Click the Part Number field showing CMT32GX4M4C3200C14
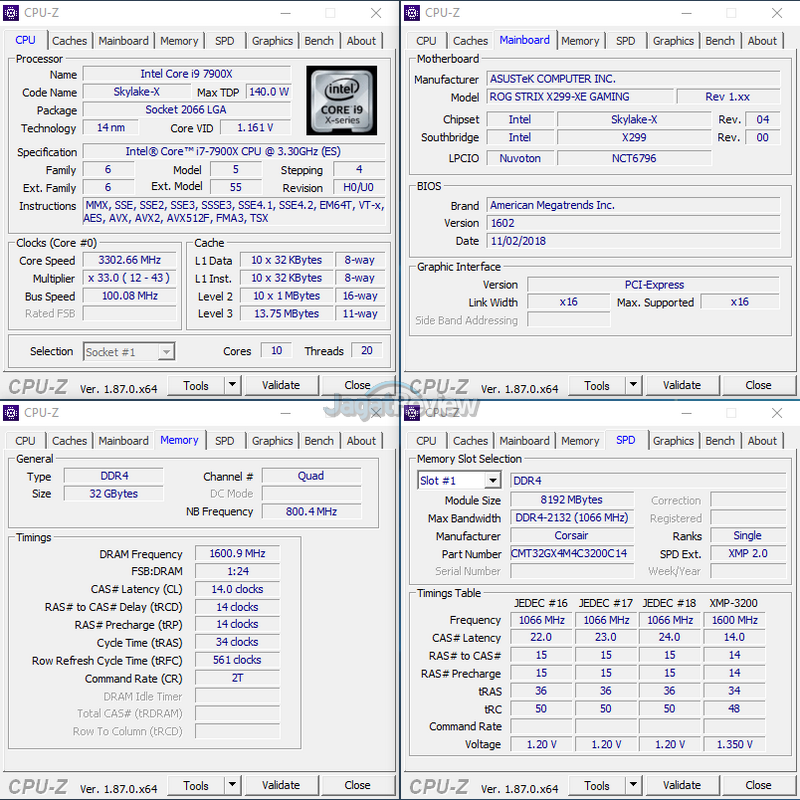The image size is (800, 800). (570, 554)
